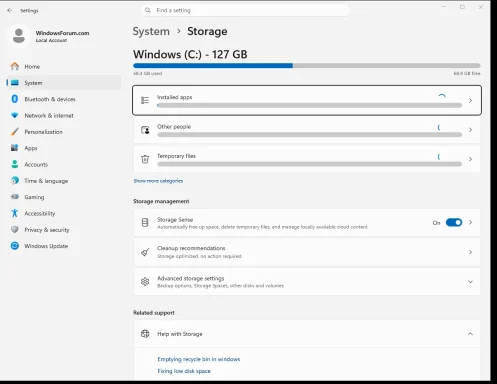
Task: Click WindowsForum.com account name
Action: click(x=62, y=33)
